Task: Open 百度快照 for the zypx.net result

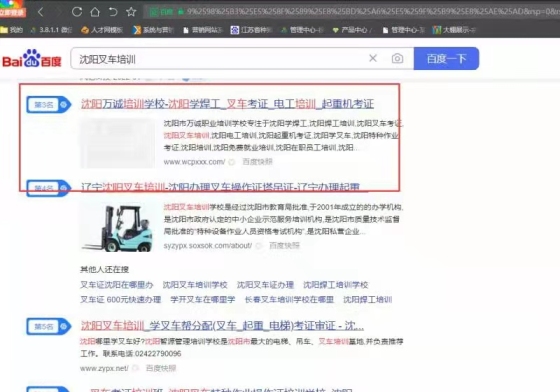Action: point(161,368)
